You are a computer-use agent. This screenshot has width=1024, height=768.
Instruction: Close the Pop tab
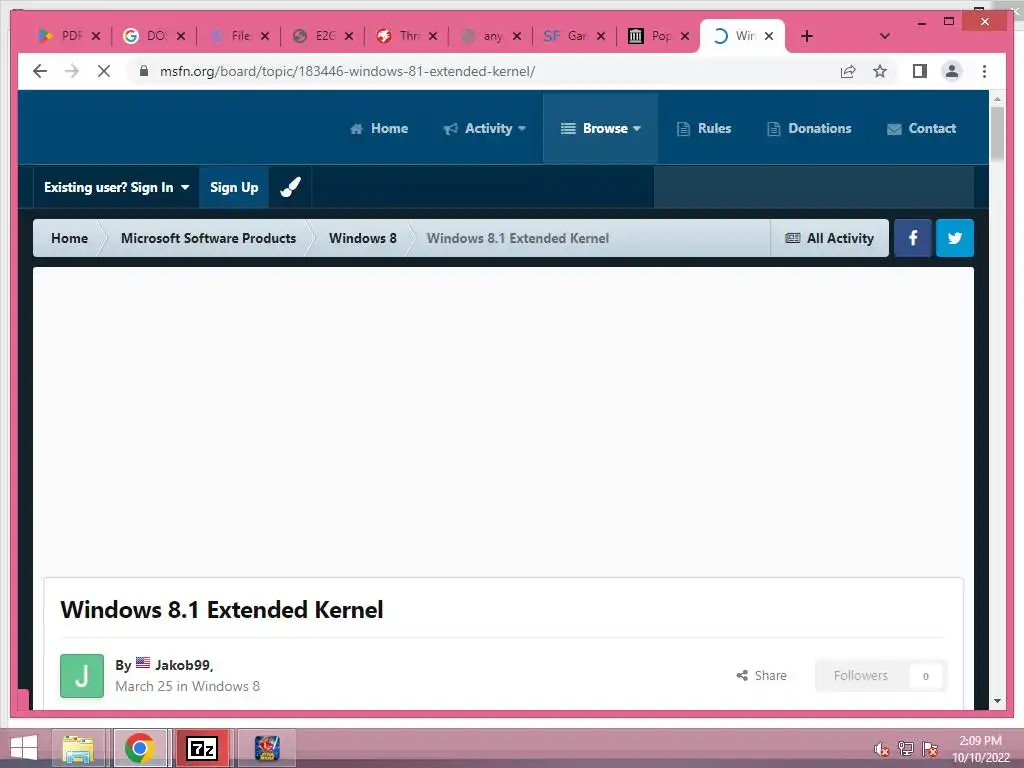[685, 36]
